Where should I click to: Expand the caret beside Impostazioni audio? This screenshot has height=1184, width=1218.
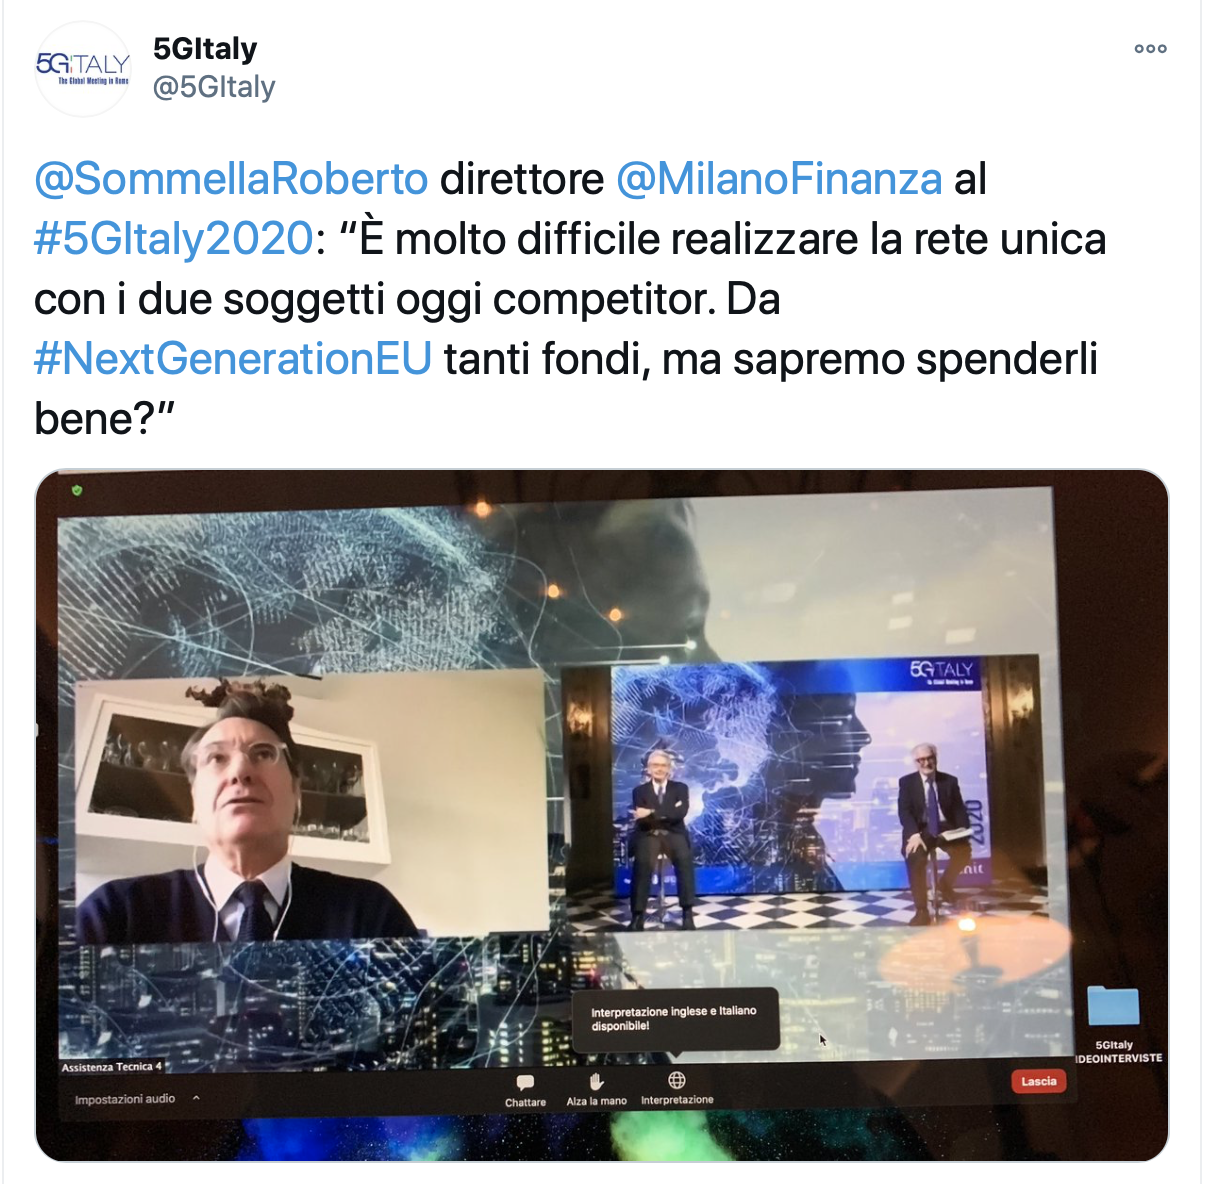[196, 1098]
